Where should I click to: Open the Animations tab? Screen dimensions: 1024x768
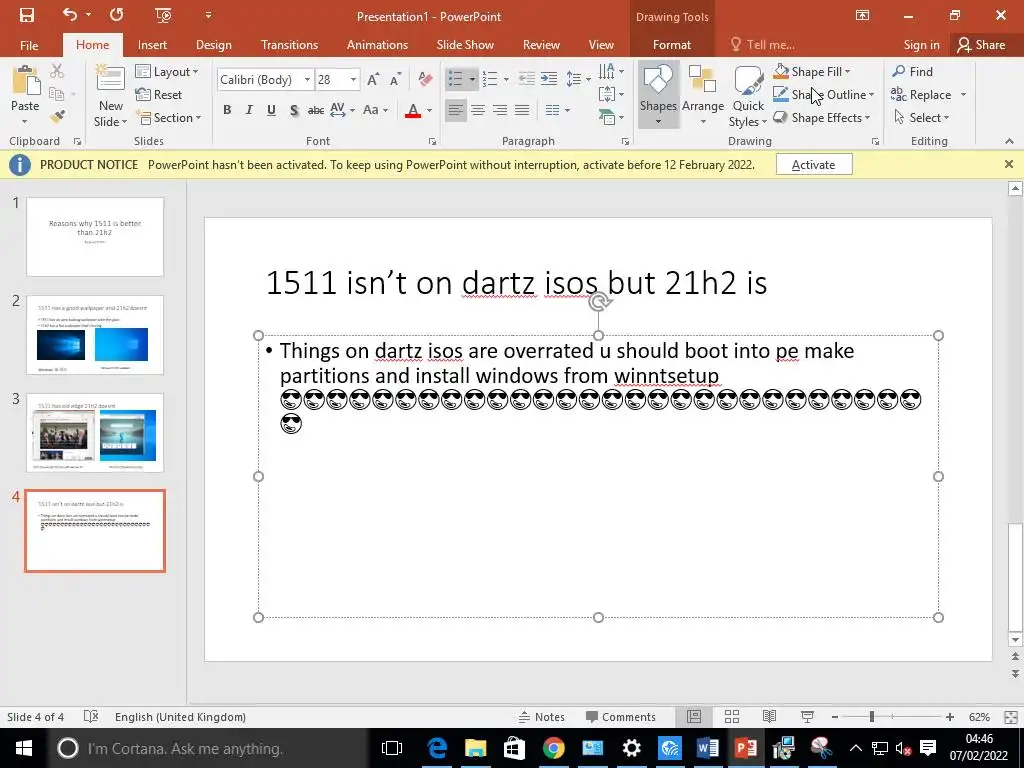coord(377,44)
